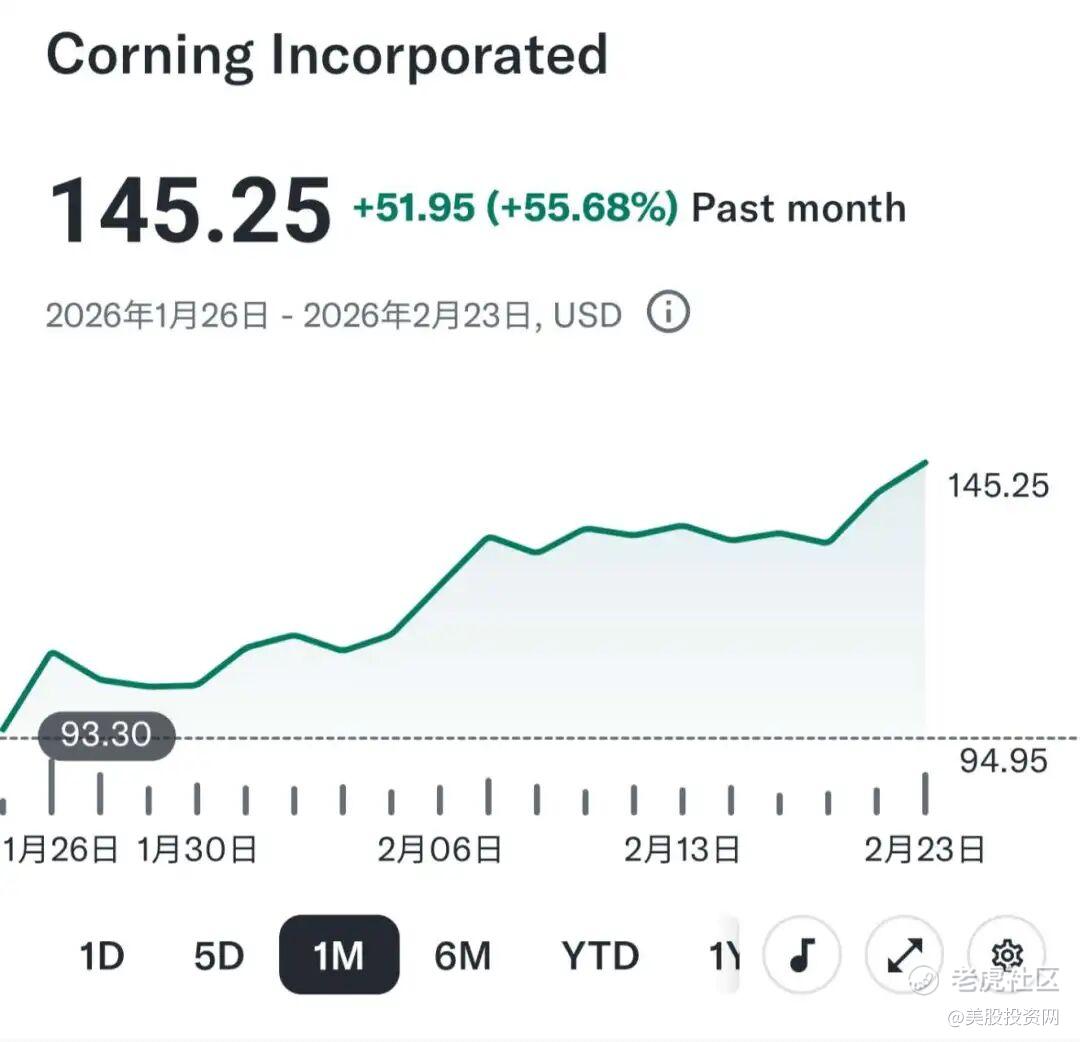Select the 2月13日 axis date
Image resolution: width=1080 pixels, height=1042 pixels.
(x=682, y=850)
